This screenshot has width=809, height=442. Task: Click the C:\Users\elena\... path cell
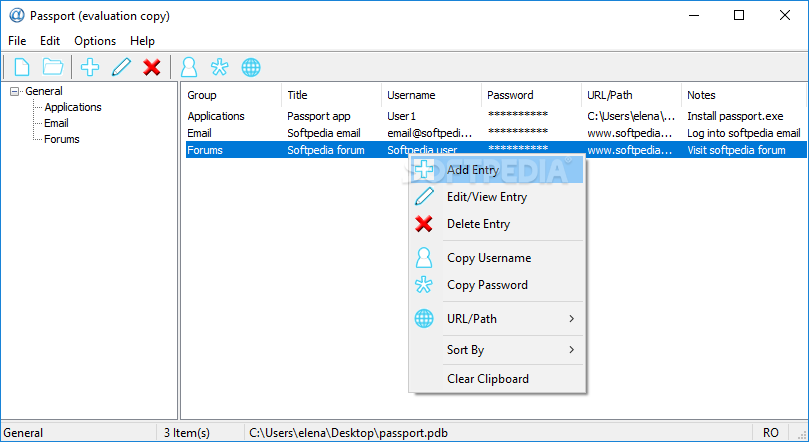click(631, 116)
